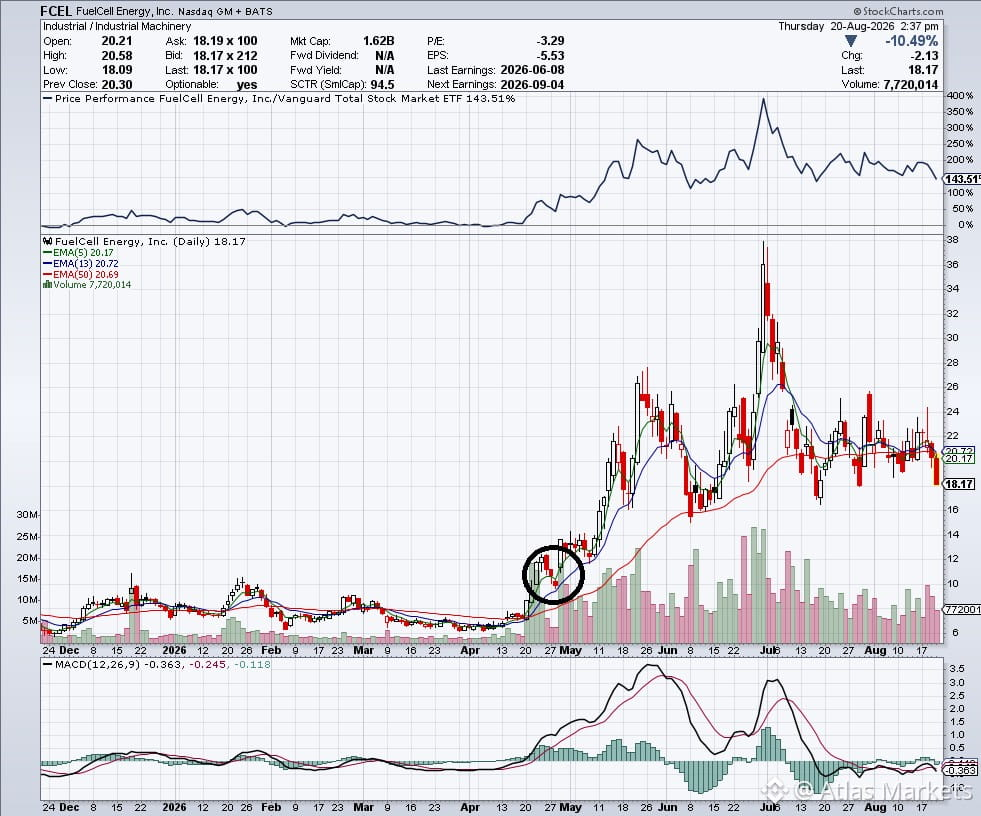Select the Low value 18.09
The height and width of the screenshot is (816, 981).
(x=117, y=70)
